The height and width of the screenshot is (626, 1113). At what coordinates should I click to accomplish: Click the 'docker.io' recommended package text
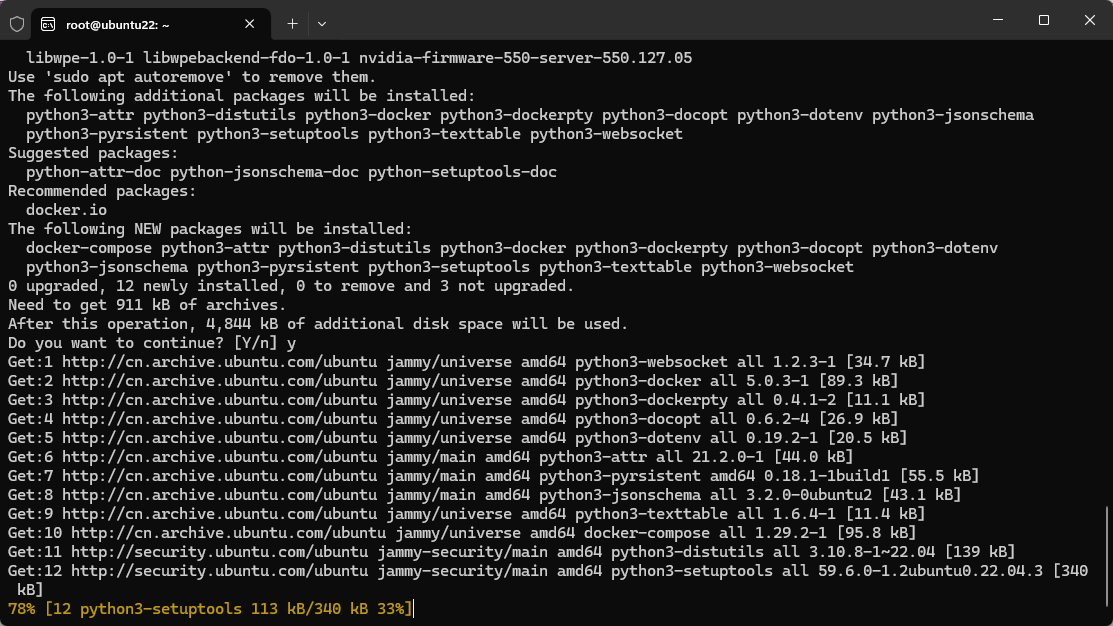67,210
